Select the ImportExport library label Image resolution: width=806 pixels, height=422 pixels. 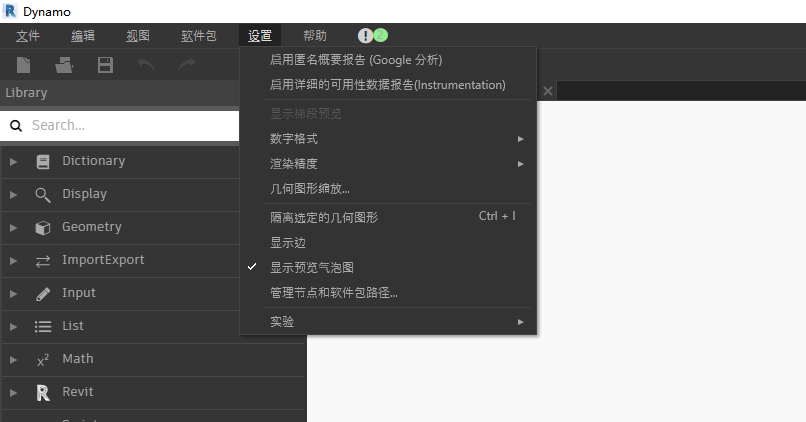103,260
